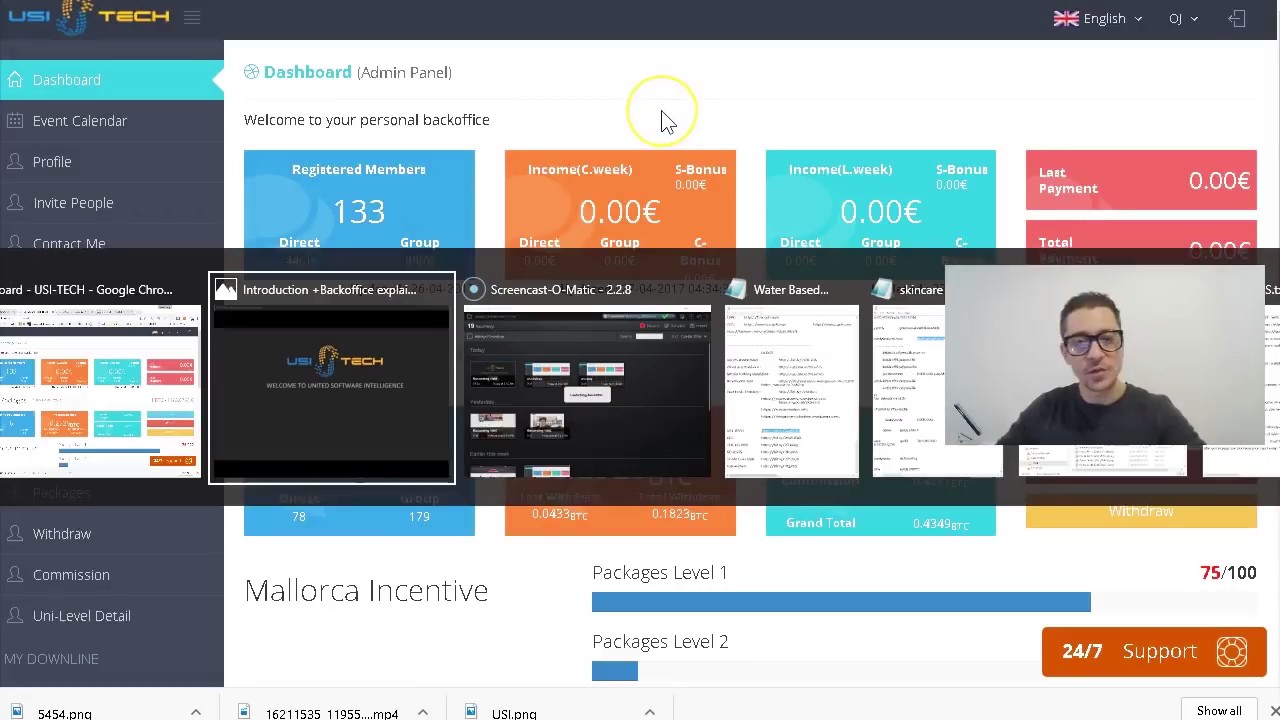
Task: Click the group count 179
Action: [419, 516]
